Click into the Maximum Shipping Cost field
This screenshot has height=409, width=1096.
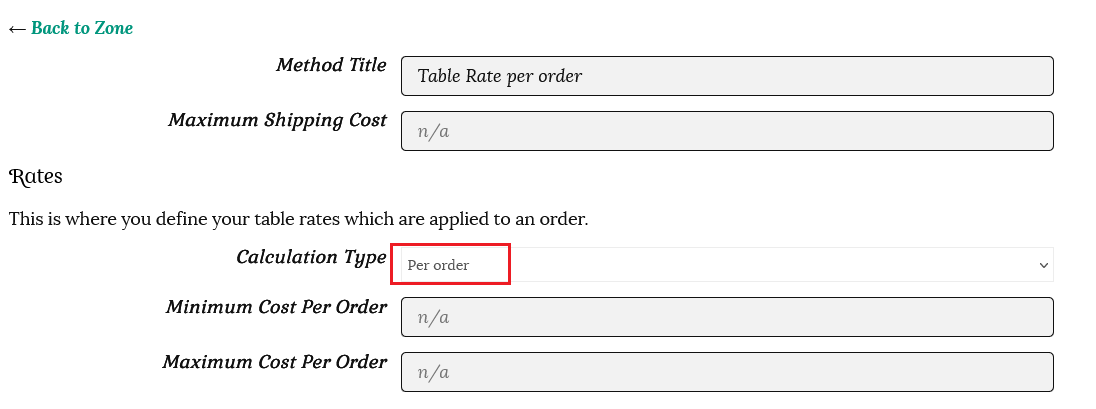click(x=727, y=131)
